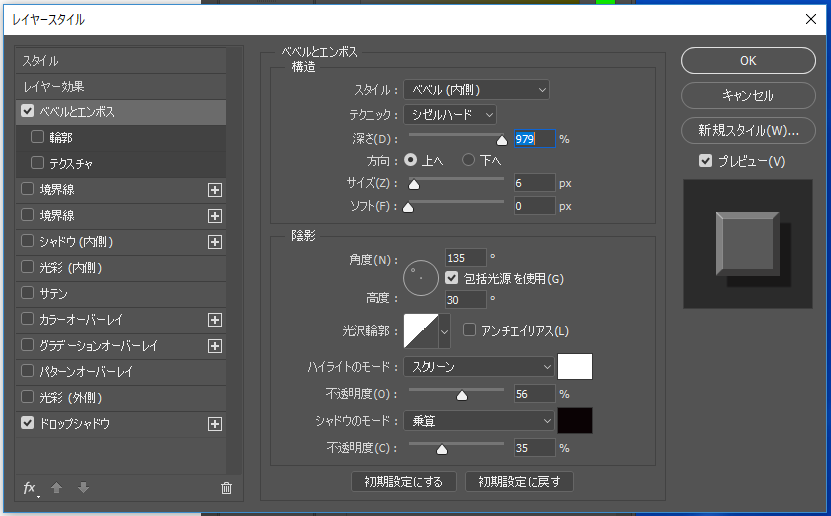Viewport: 831px width, 516px height.
Task: Click the move effect down arrow
Action: tap(83, 487)
